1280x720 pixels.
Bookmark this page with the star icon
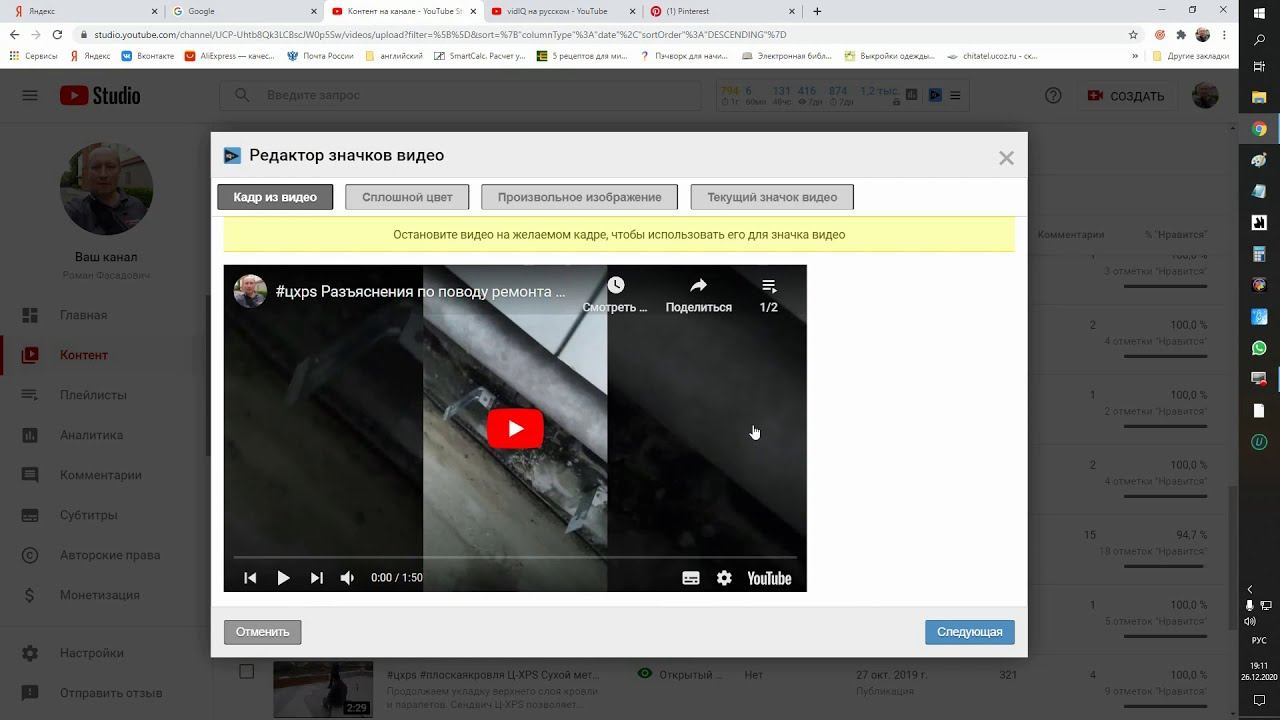(1133, 35)
